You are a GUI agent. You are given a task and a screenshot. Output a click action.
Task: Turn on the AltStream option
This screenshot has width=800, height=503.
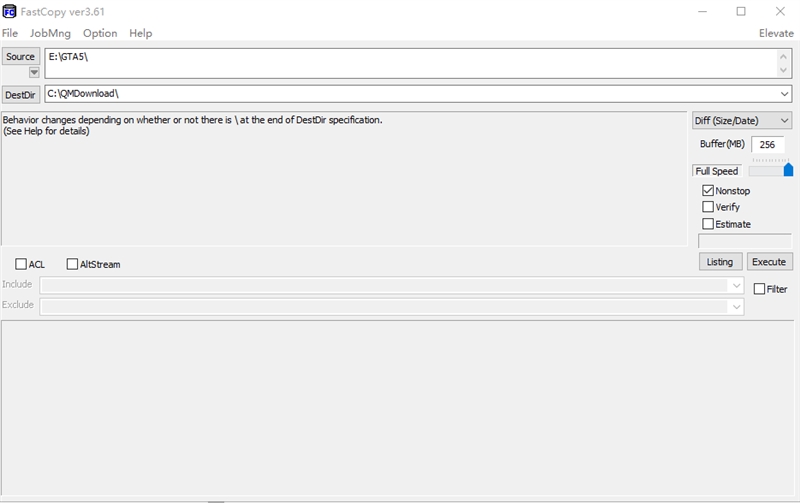[x=72, y=264]
